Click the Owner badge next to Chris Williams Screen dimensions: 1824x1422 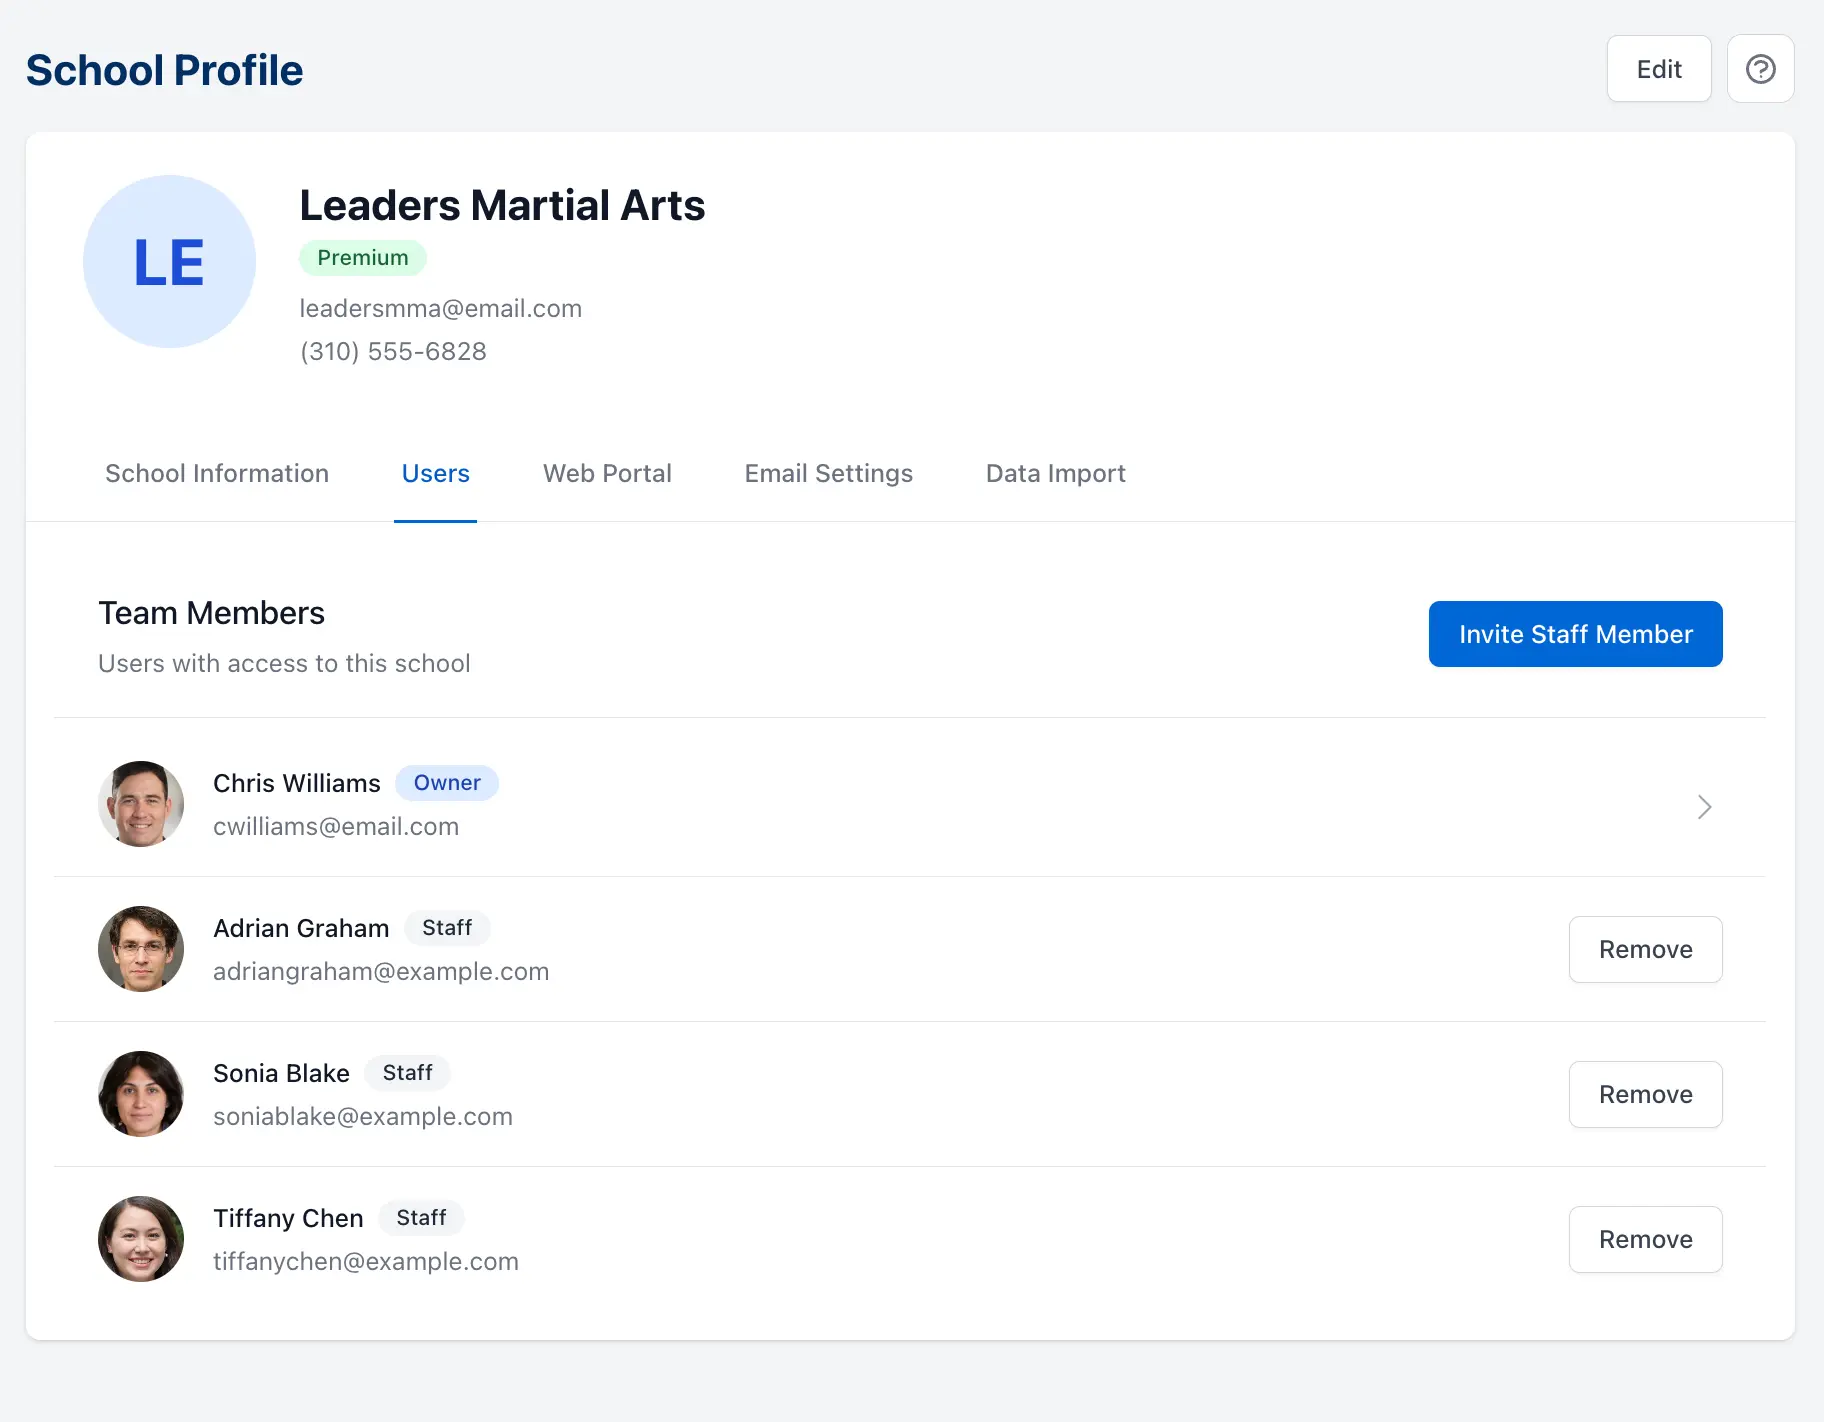tap(447, 782)
